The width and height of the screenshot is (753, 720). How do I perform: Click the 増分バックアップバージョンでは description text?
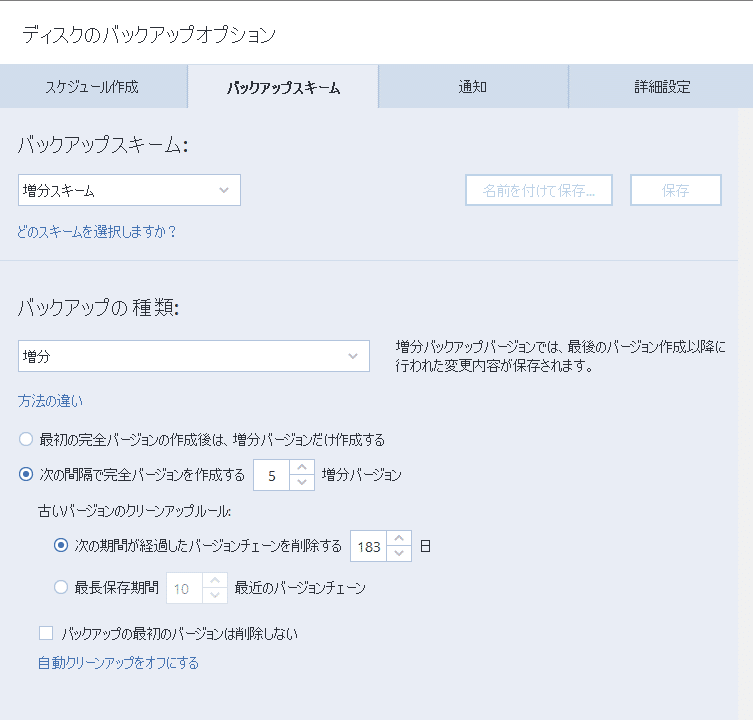point(560,356)
